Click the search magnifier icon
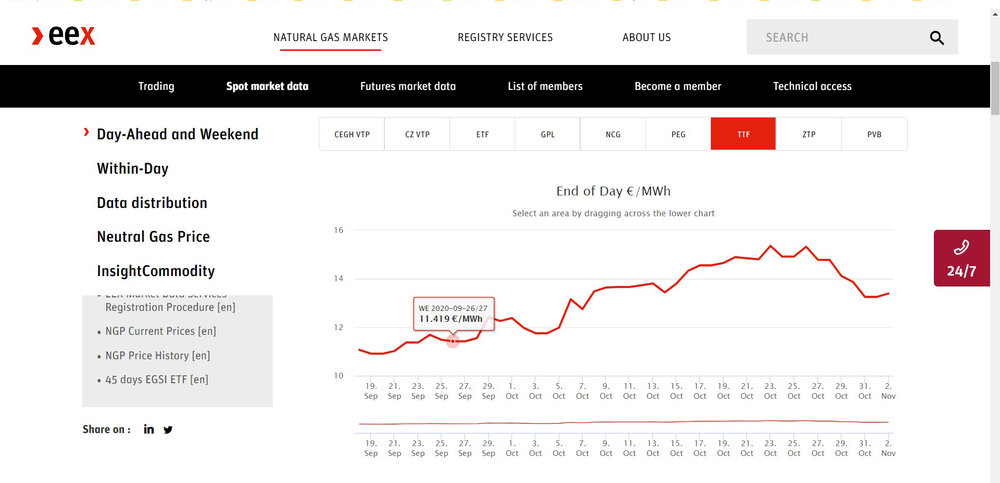Viewport: 1000px width, 483px height. pos(936,38)
